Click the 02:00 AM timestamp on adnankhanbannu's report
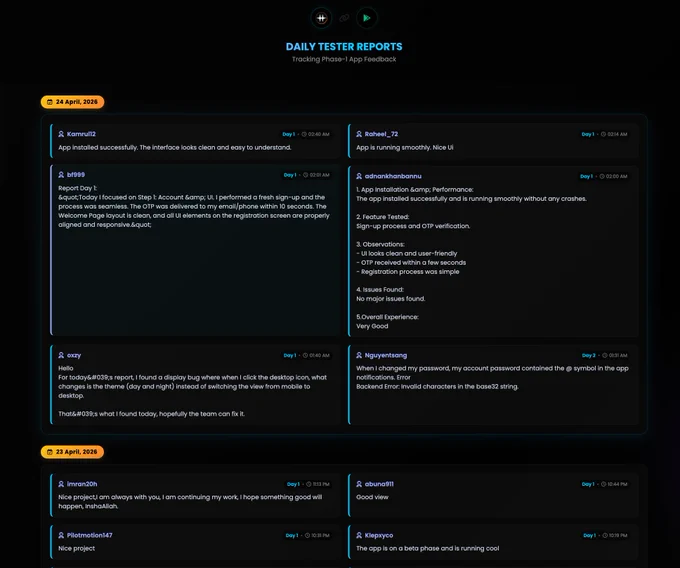 (616, 176)
